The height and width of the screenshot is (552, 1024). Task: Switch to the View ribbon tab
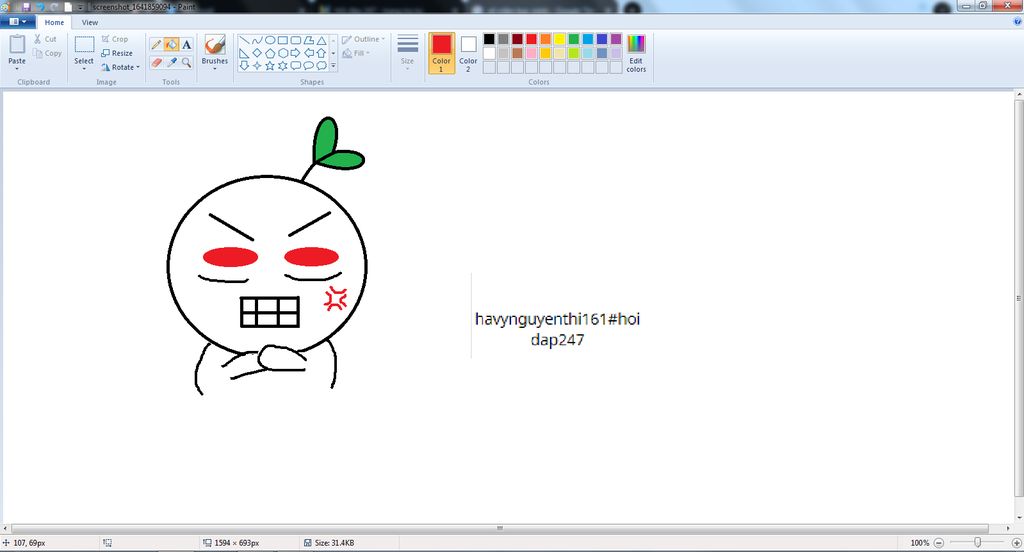(x=89, y=22)
